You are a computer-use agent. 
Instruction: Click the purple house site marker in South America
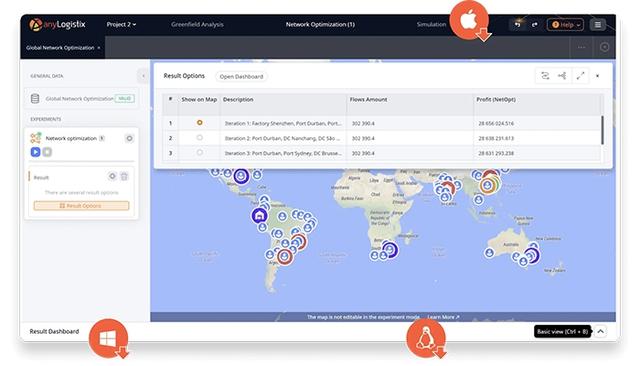[x=259, y=215]
